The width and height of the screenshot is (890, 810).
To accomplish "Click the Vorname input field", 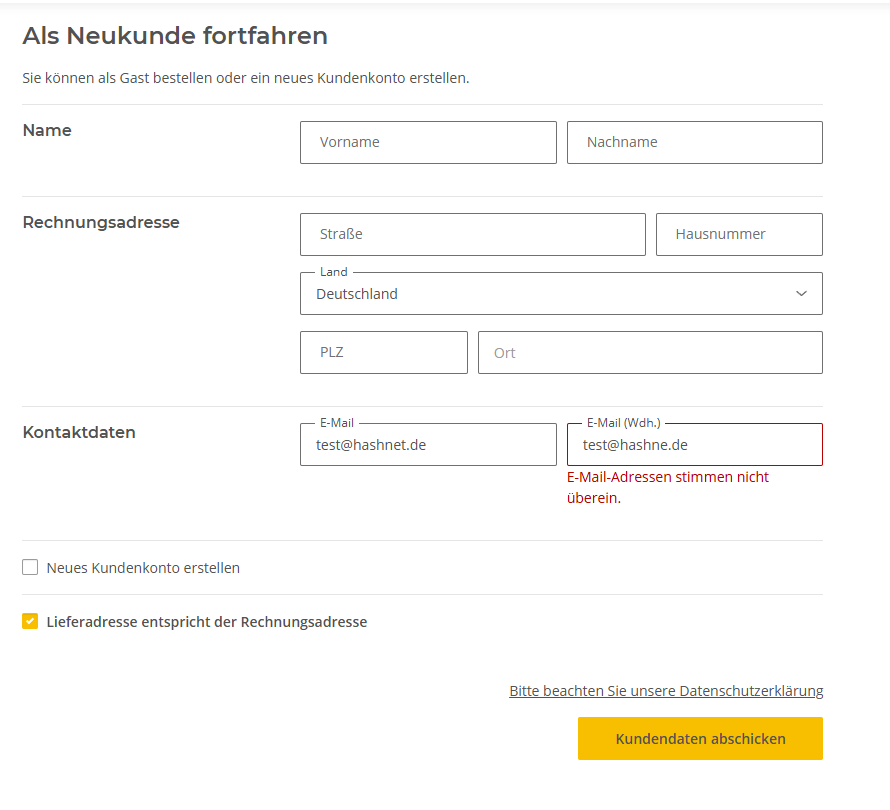I will [428, 142].
